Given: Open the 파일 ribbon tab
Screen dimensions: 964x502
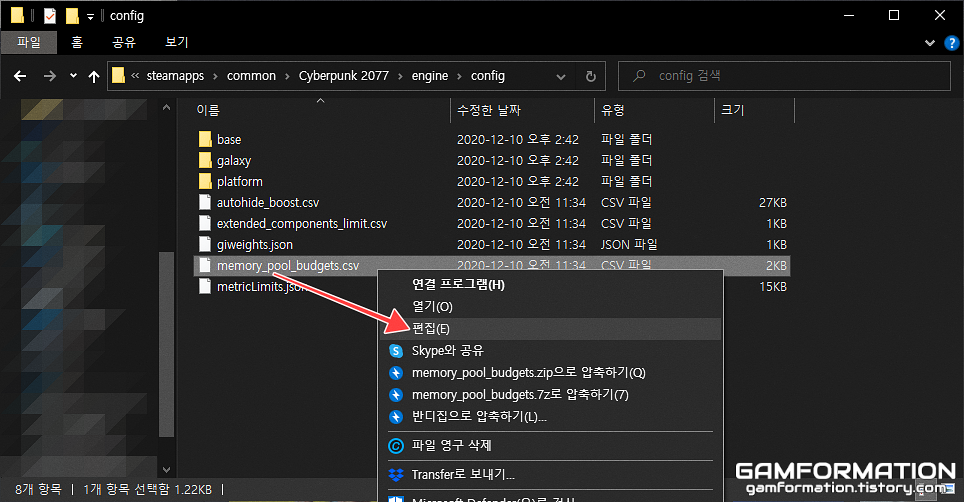Looking at the screenshot, I should (29, 42).
